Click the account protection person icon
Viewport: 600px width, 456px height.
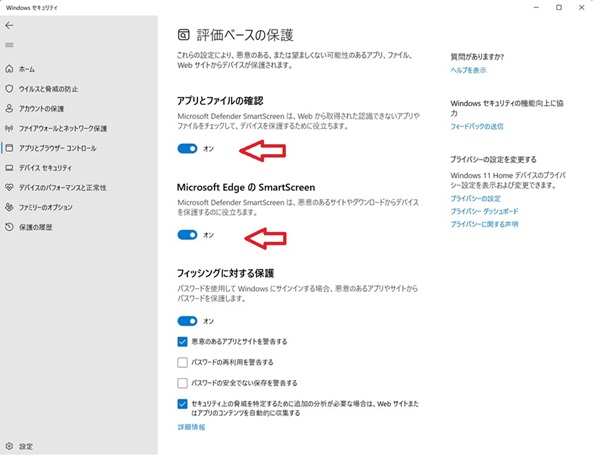tap(9, 108)
